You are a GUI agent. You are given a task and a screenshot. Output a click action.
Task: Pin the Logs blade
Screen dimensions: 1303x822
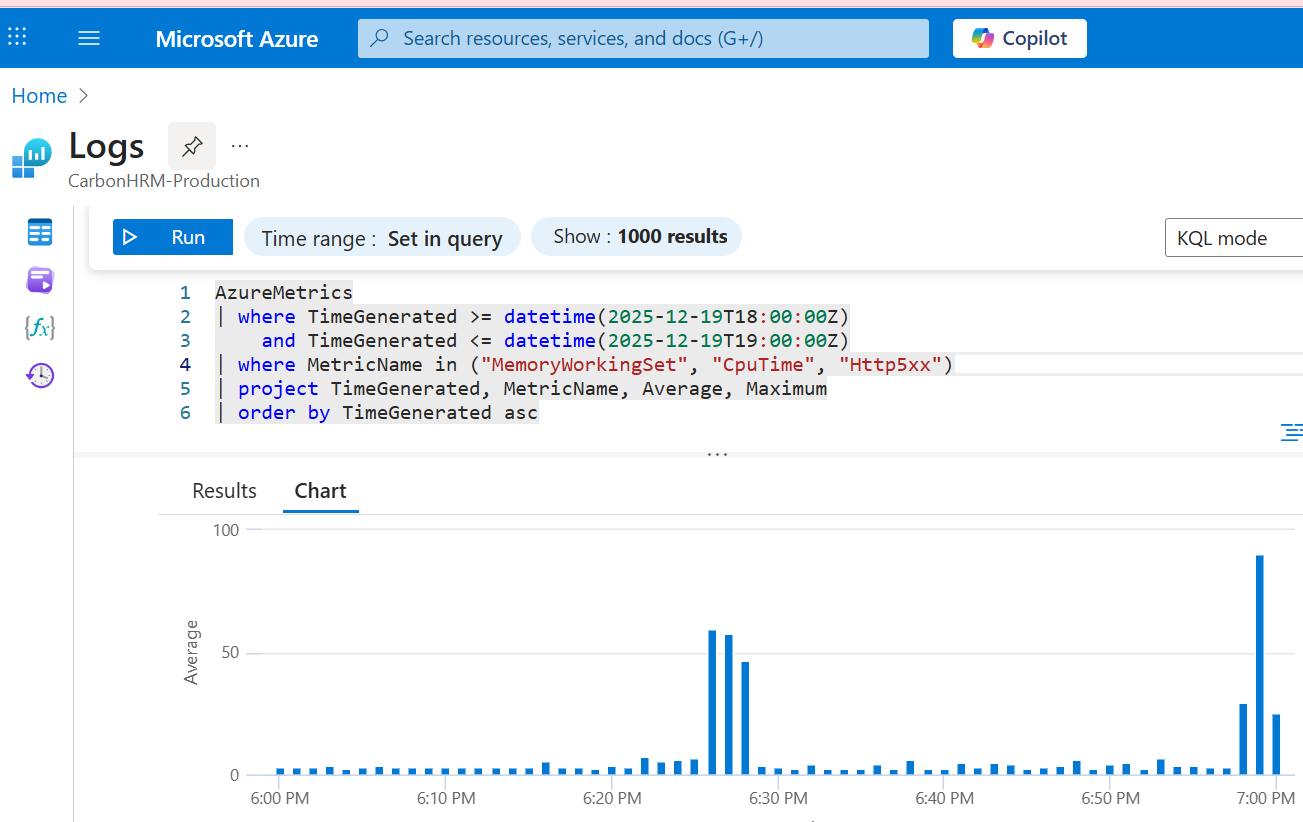coord(192,146)
